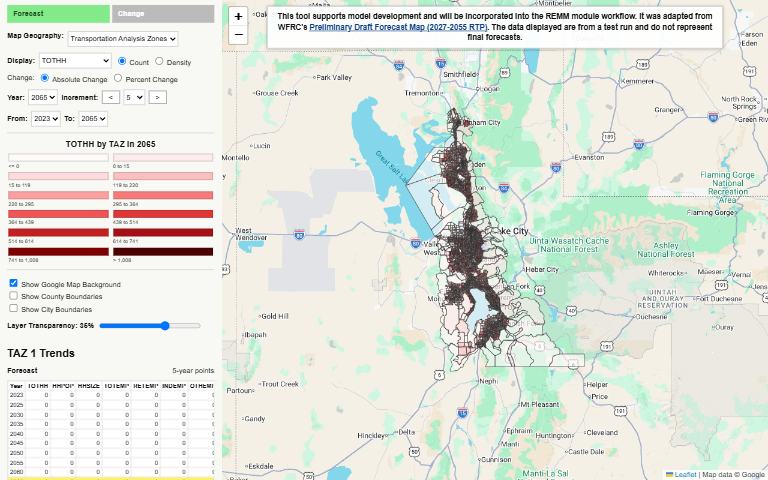768x480 pixels.
Task: Click the Great Salt Lake on the map
Action: pos(392,167)
